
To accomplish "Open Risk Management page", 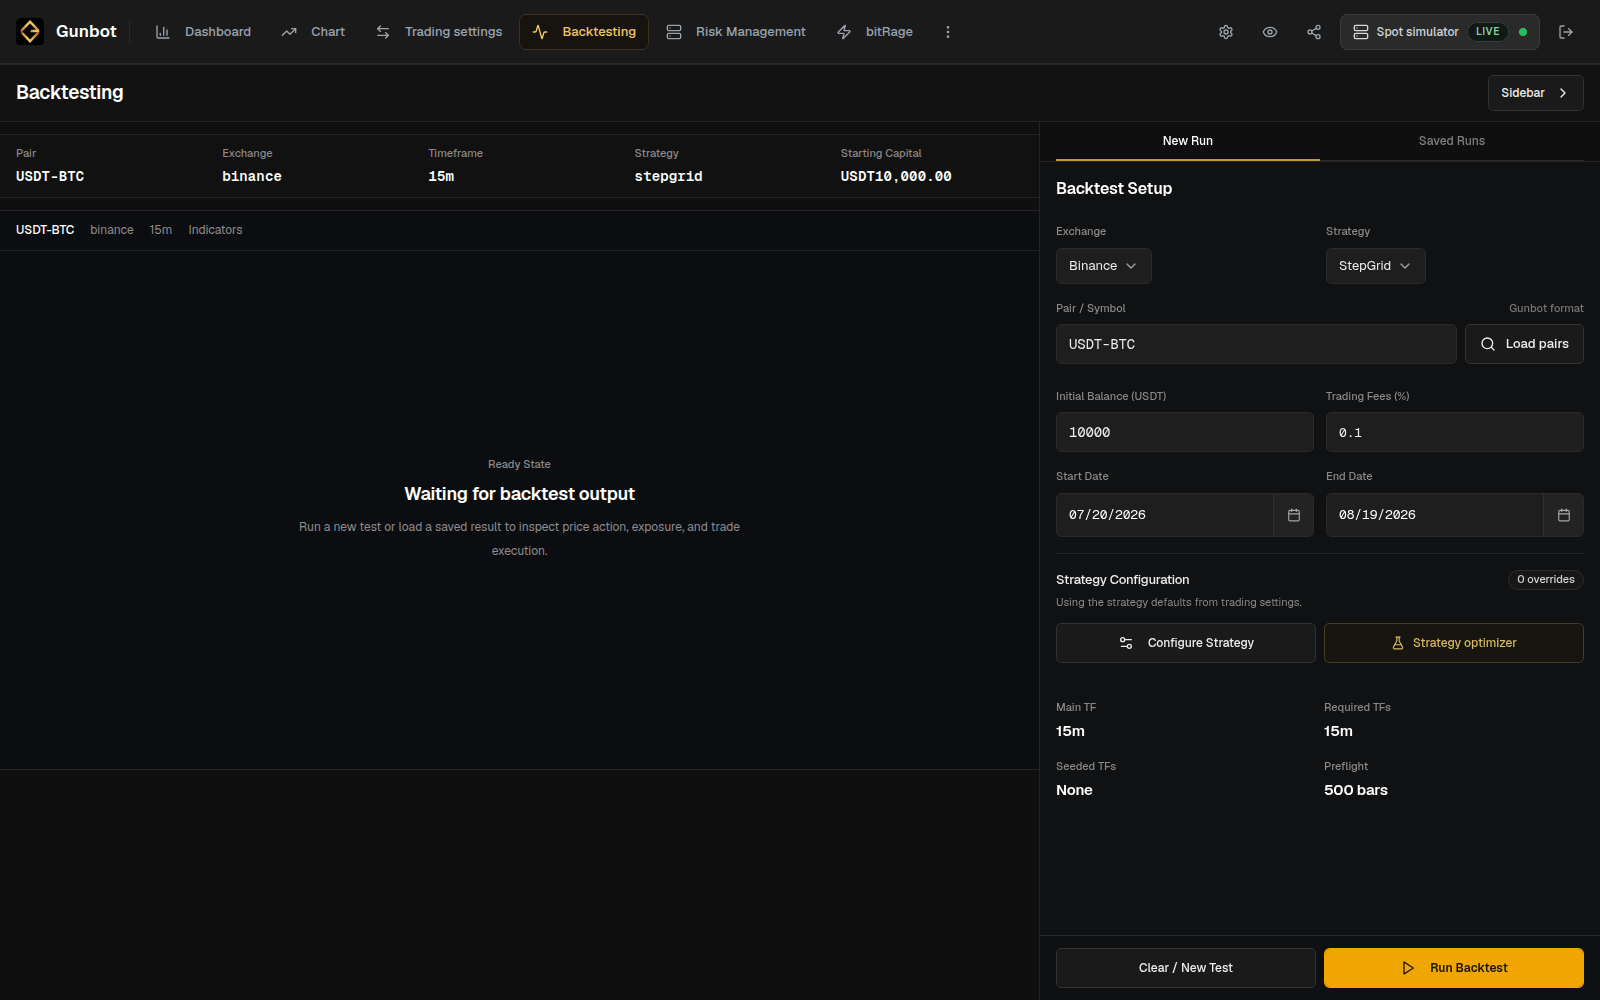I will point(736,32).
